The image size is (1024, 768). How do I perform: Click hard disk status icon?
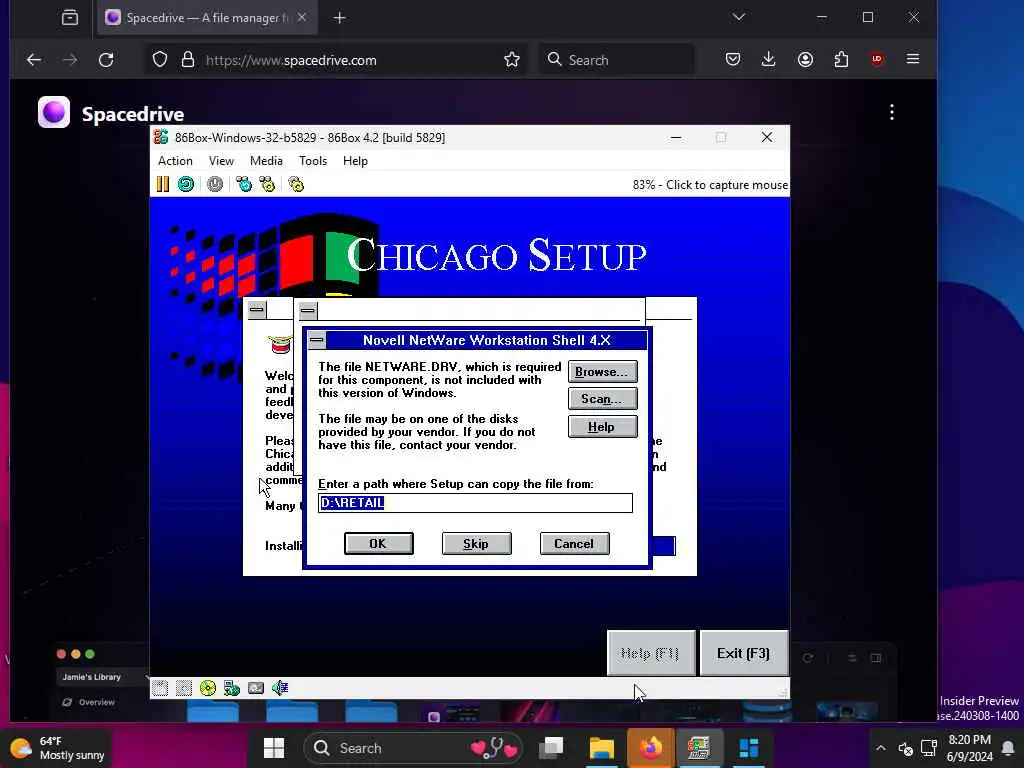pos(256,688)
